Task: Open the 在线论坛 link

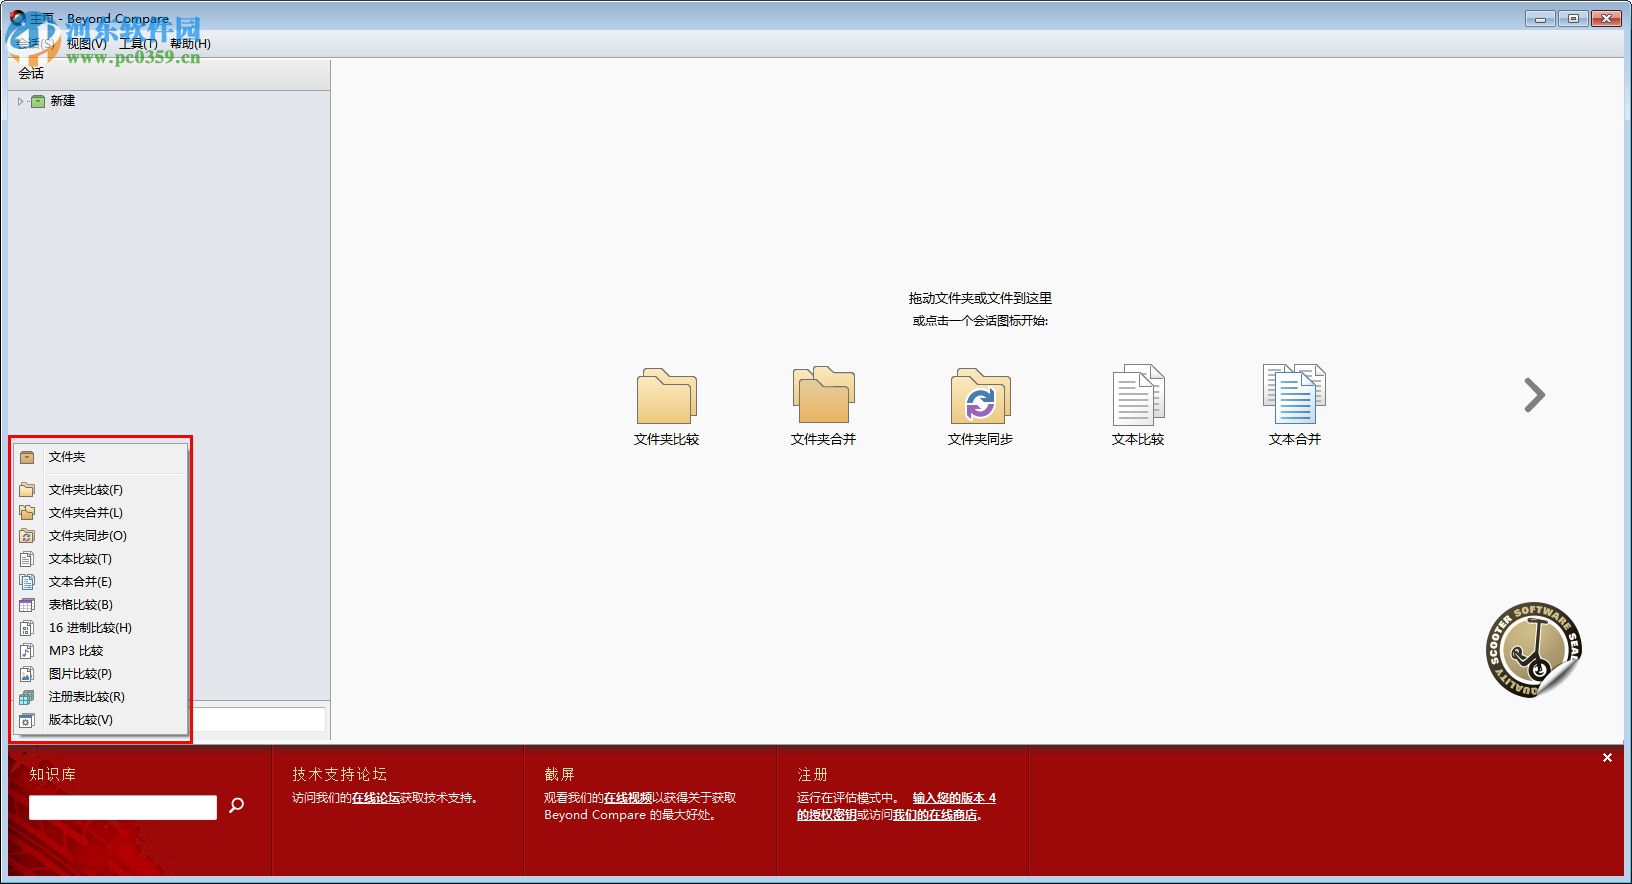Action: pos(376,798)
